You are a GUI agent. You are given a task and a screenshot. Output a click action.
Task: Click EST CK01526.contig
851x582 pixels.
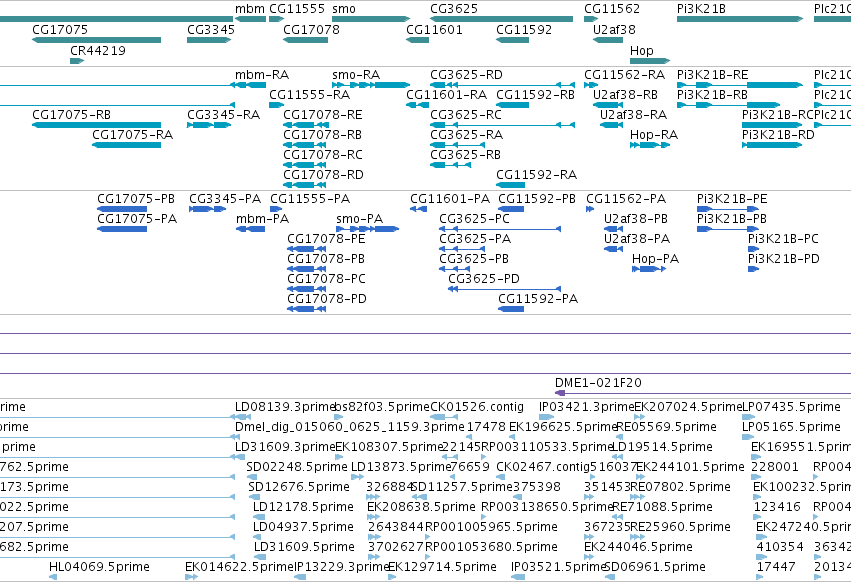(x=444, y=417)
